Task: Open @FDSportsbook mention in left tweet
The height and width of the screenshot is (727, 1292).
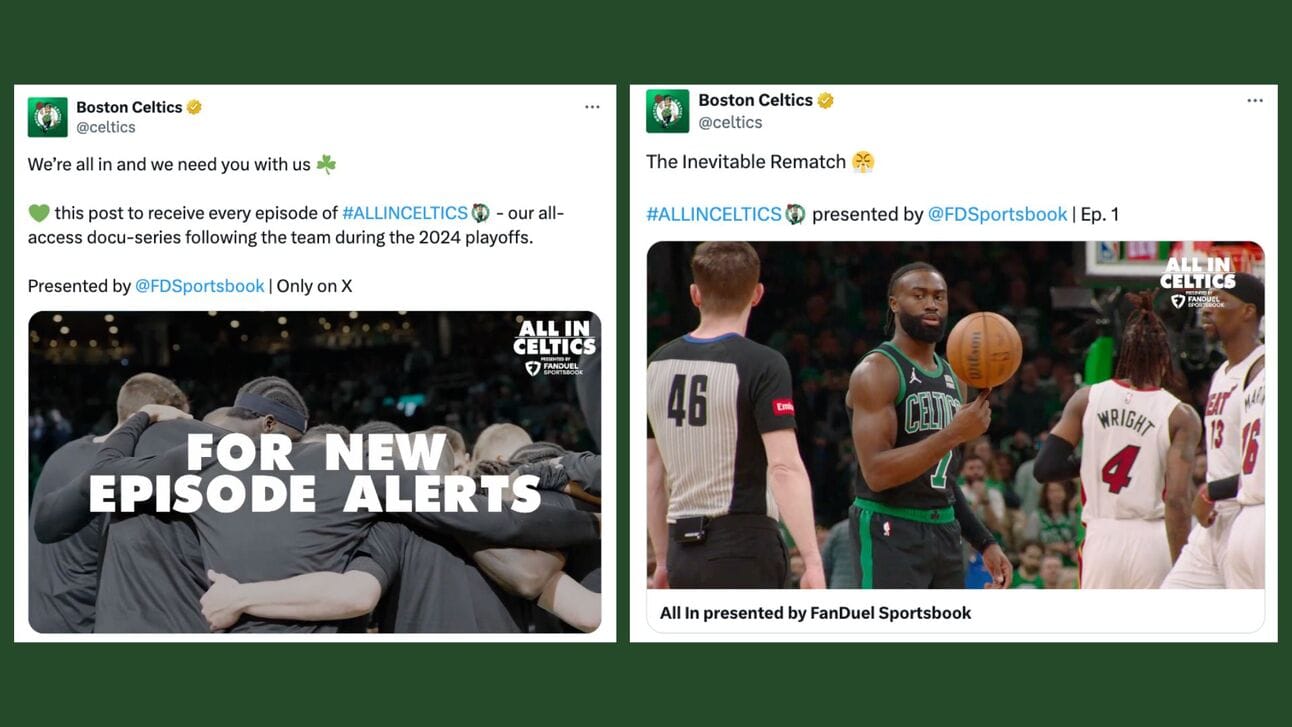Action: point(200,286)
